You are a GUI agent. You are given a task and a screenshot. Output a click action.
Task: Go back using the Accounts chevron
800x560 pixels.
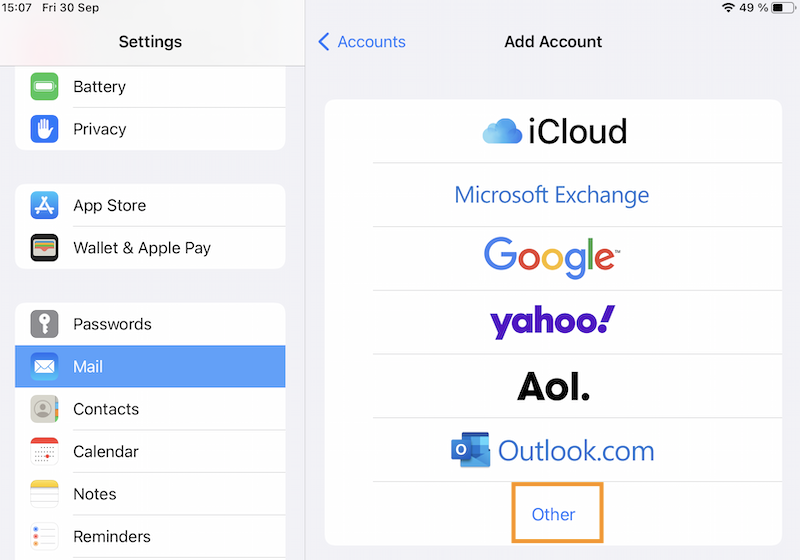tap(324, 42)
